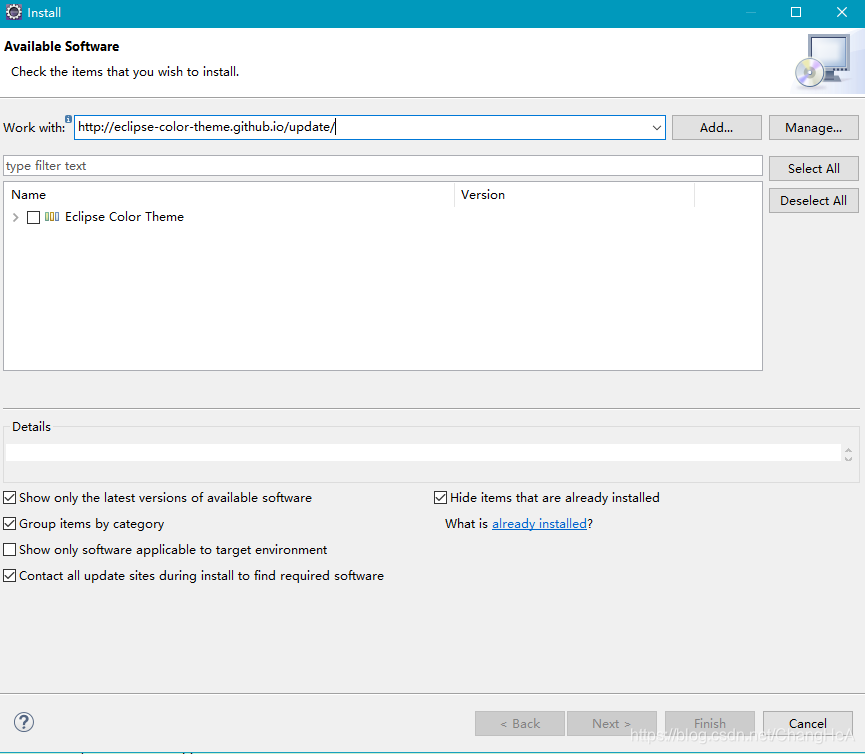Check the Eclipse Color Theme checkbox

pyautogui.click(x=34, y=217)
